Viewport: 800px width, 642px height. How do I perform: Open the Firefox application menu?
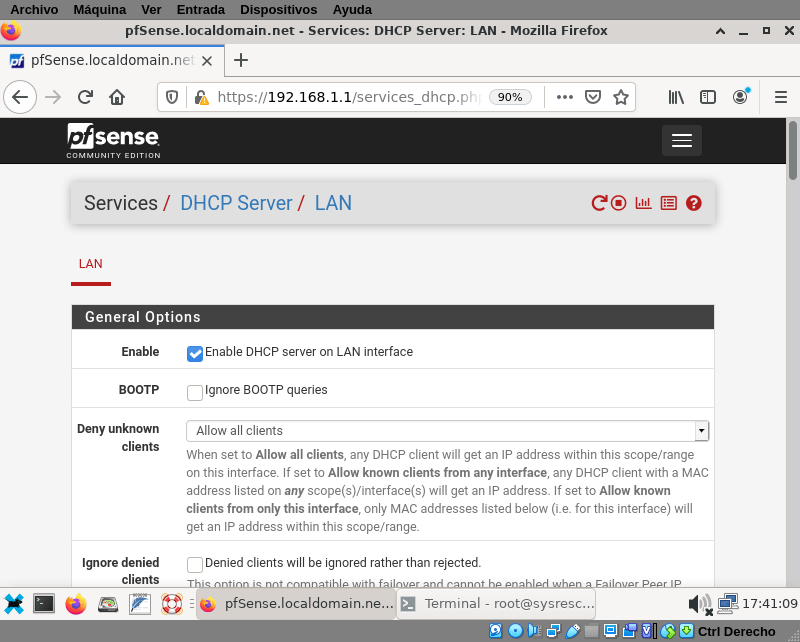(x=781, y=97)
